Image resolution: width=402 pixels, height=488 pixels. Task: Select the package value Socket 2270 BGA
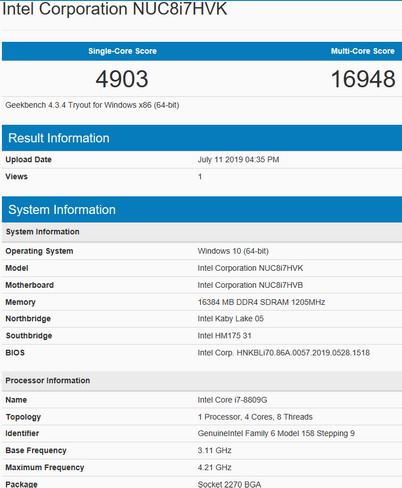[229, 484]
